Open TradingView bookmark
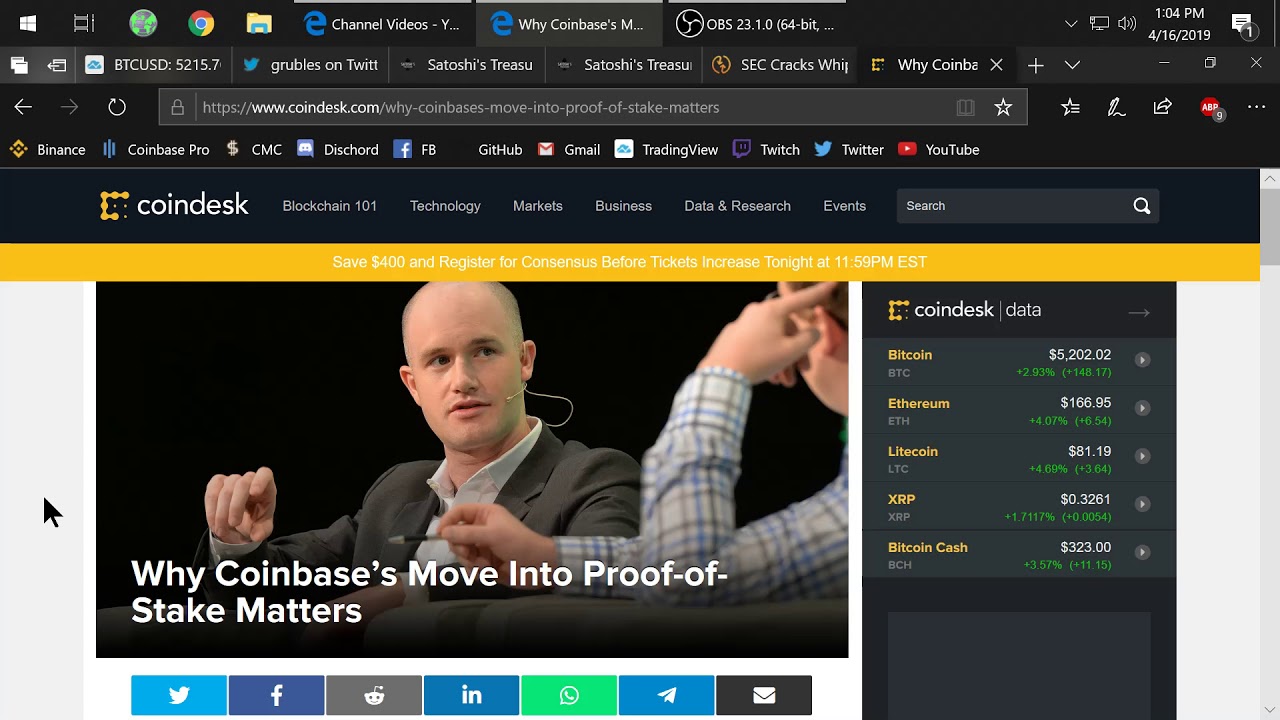 [667, 150]
